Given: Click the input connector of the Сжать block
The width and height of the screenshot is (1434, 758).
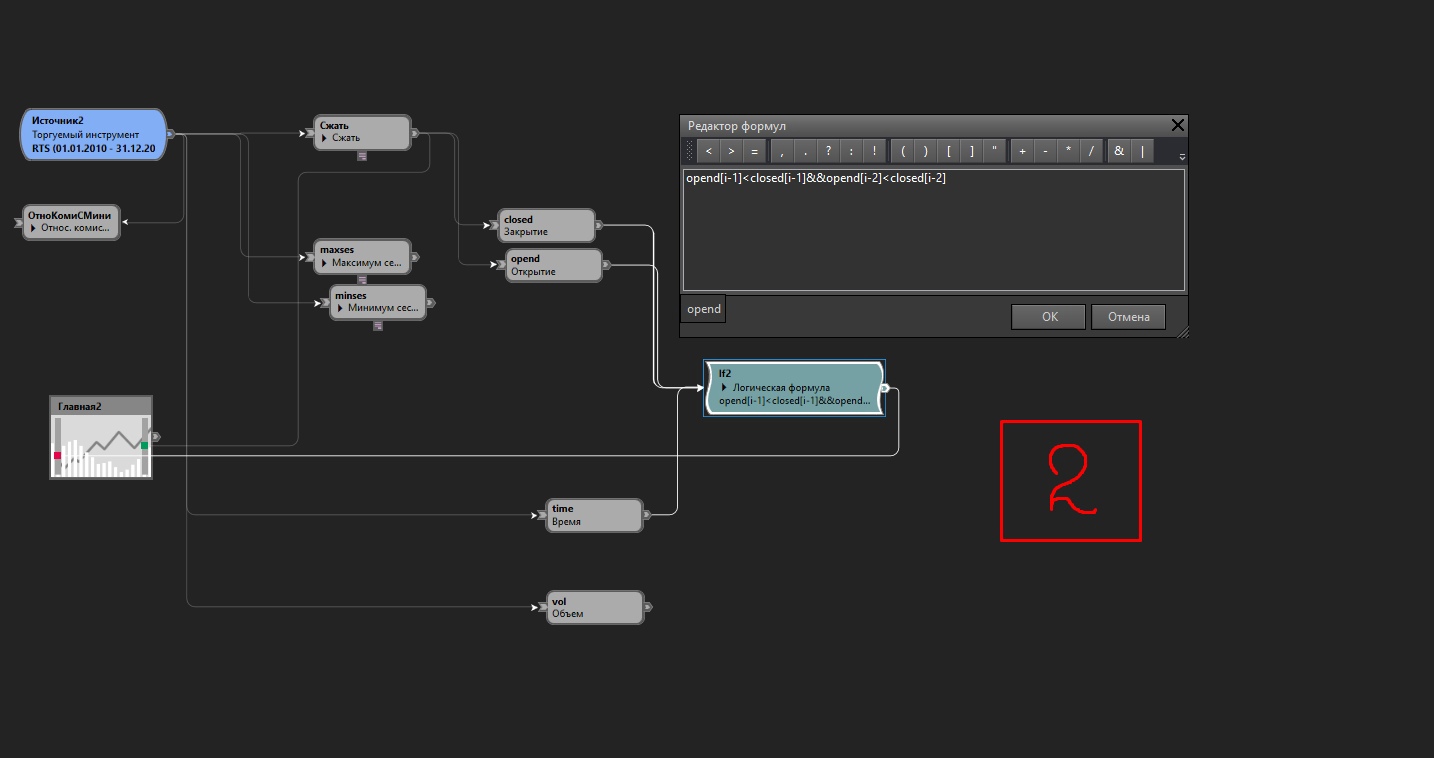Looking at the screenshot, I should [x=310, y=132].
